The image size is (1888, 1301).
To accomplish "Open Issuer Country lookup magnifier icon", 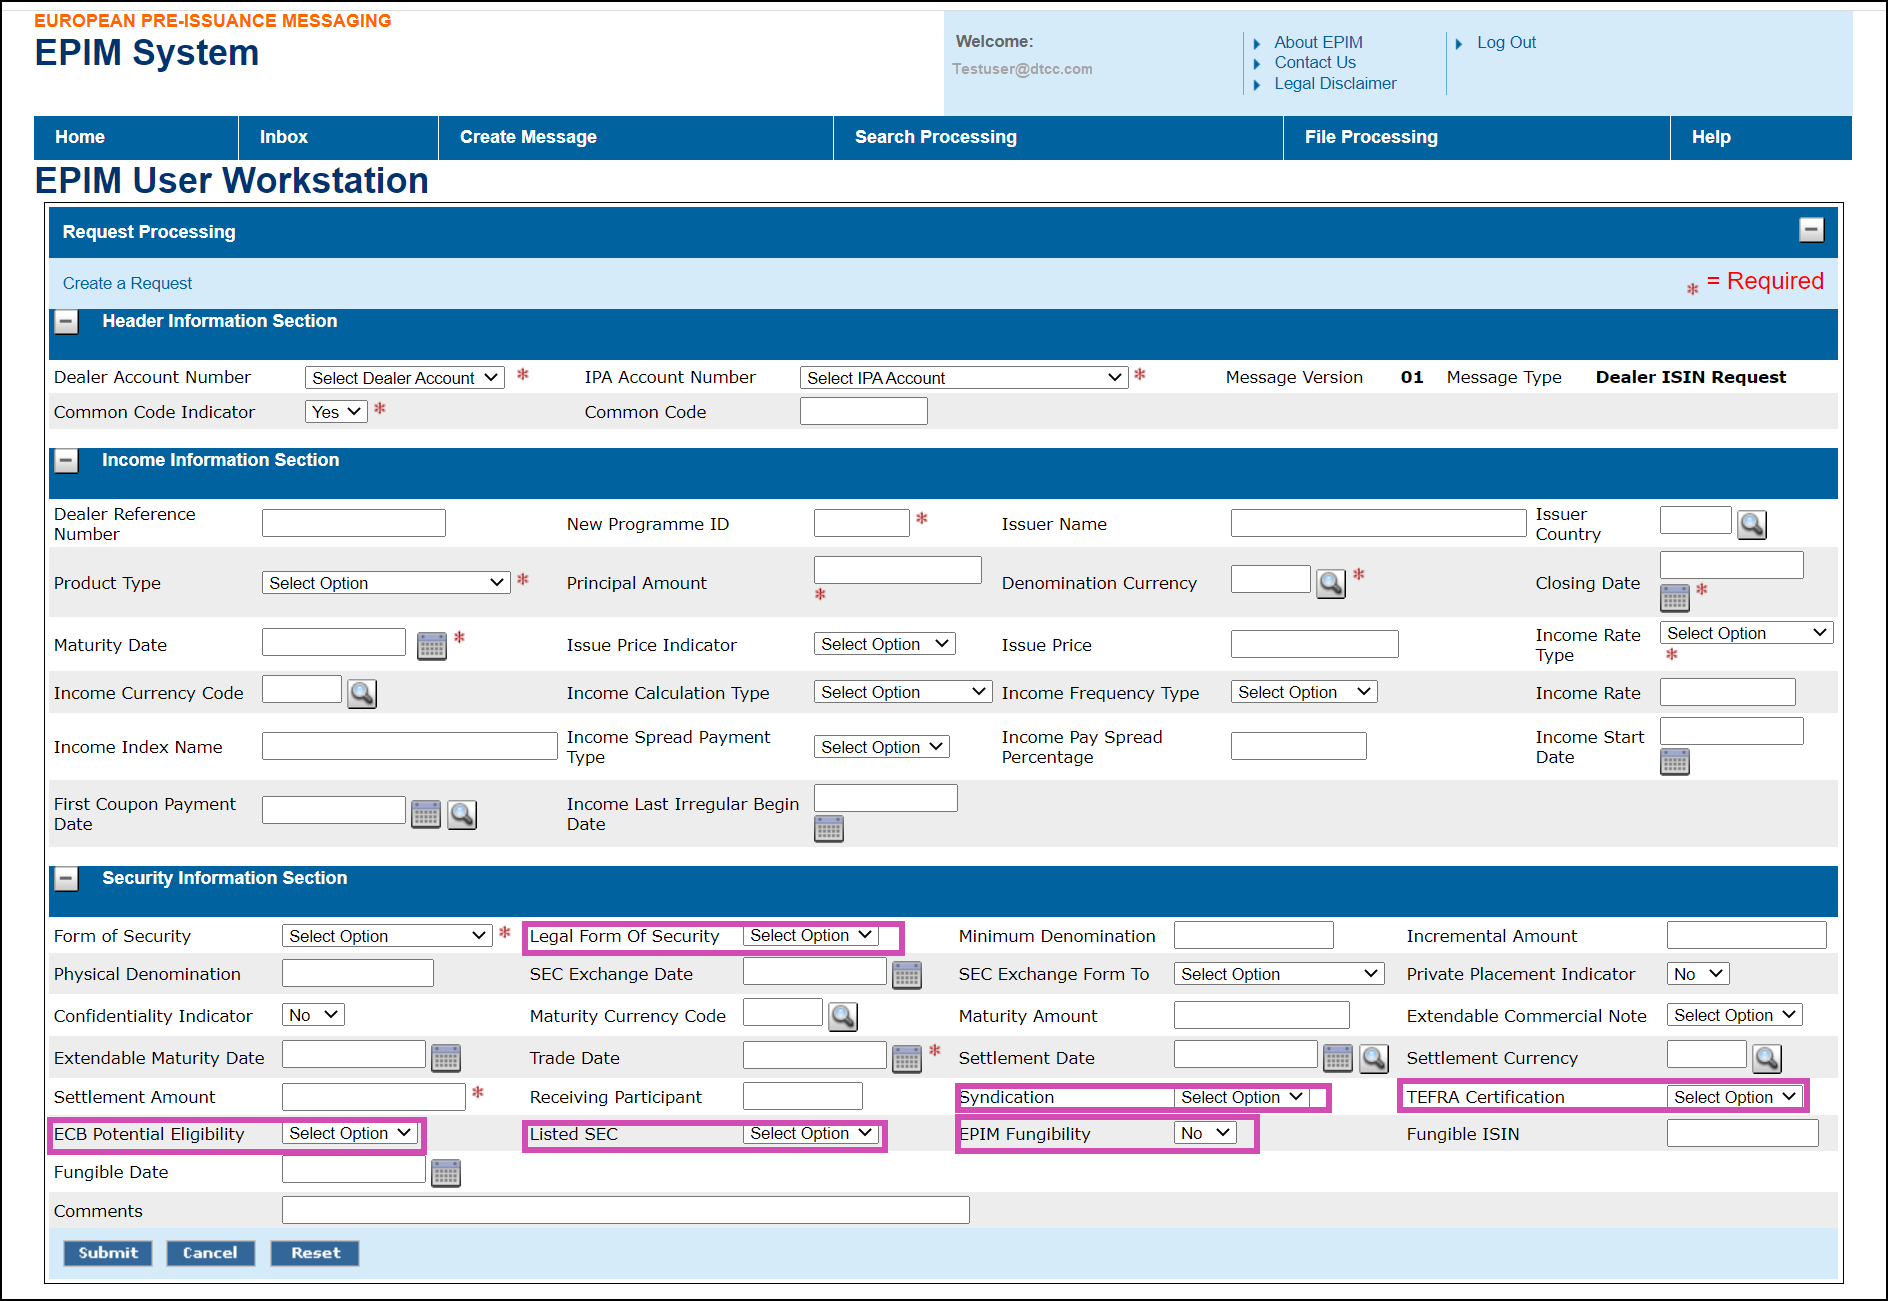I will [1751, 525].
